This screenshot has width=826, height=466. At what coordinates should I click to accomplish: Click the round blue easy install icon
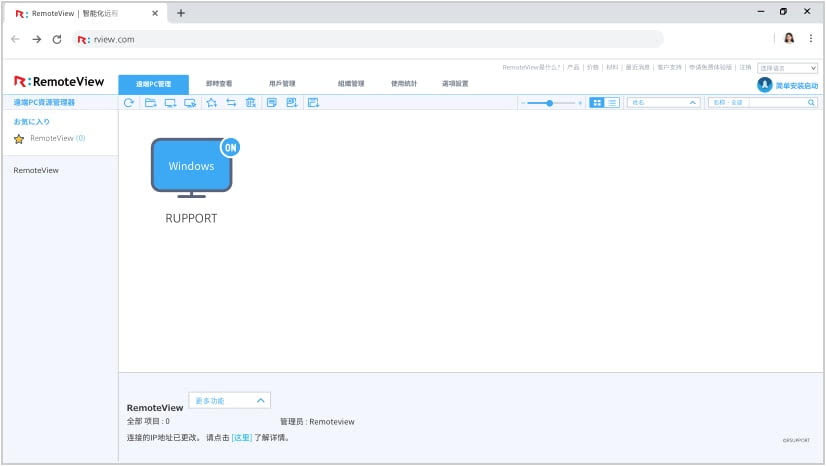pyautogui.click(x=765, y=85)
